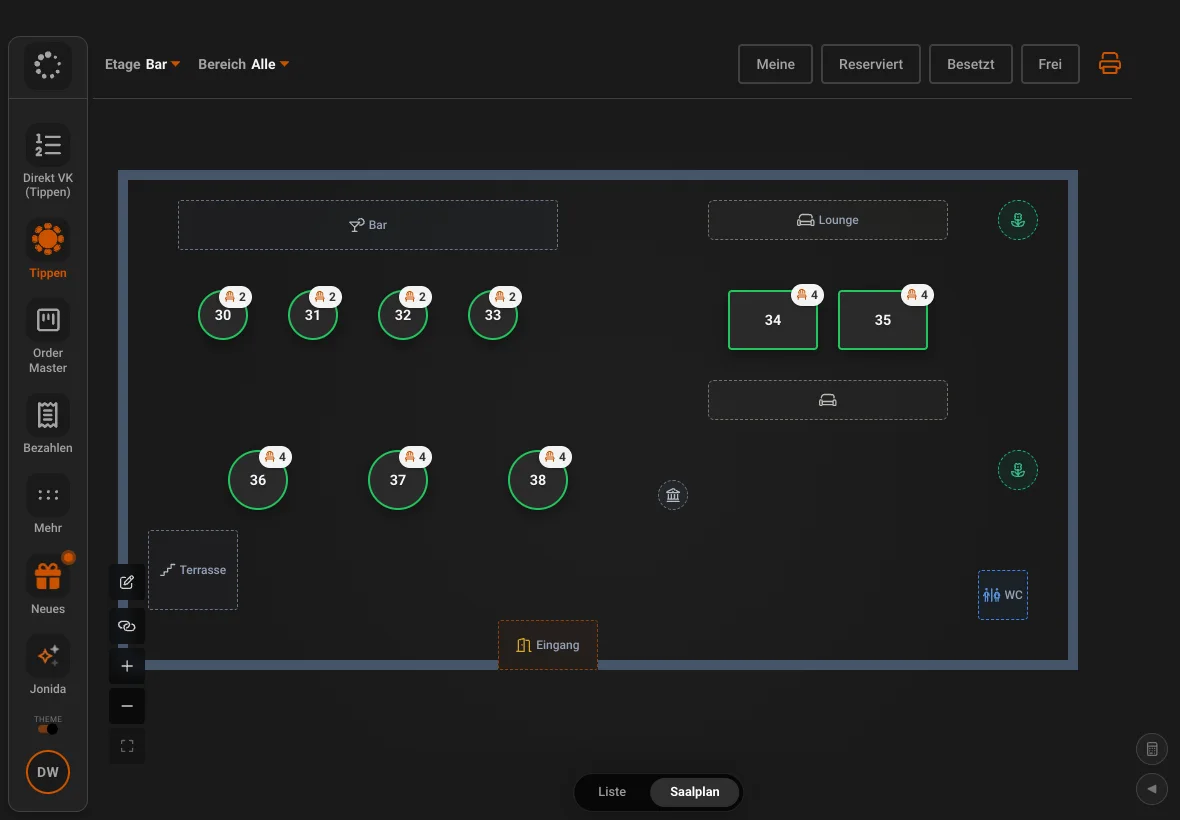Select round table 30
Viewport: 1180px width, 820px height.
point(223,315)
